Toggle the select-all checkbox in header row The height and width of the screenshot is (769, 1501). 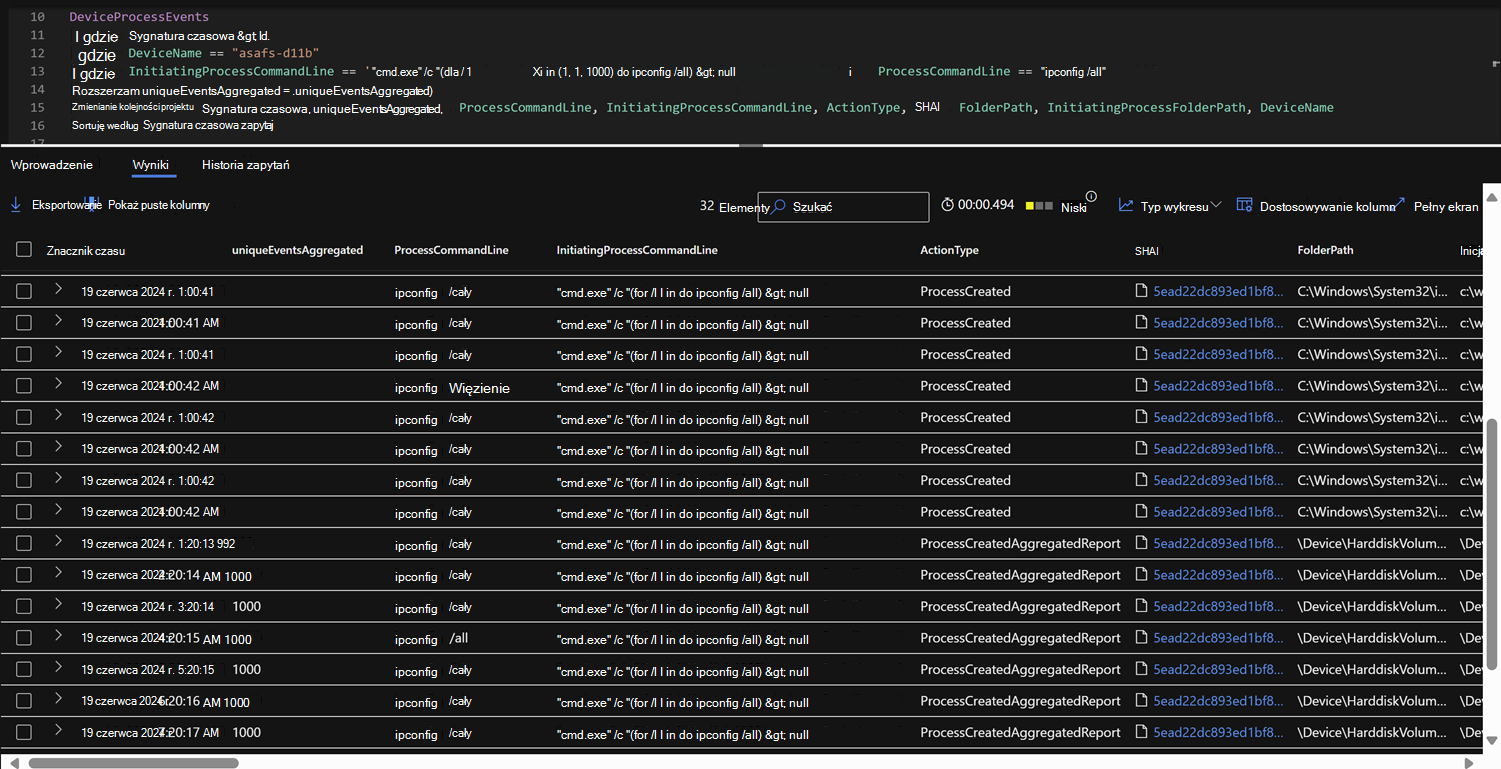[24, 250]
